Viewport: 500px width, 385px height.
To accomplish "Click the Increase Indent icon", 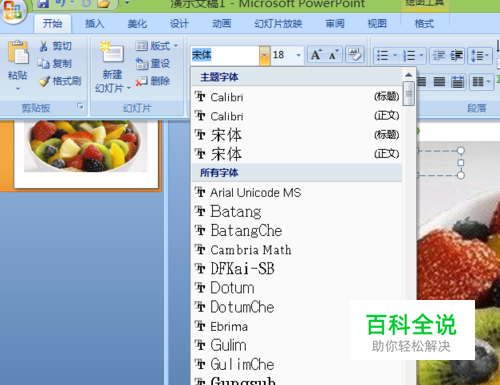I will coord(456,55).
